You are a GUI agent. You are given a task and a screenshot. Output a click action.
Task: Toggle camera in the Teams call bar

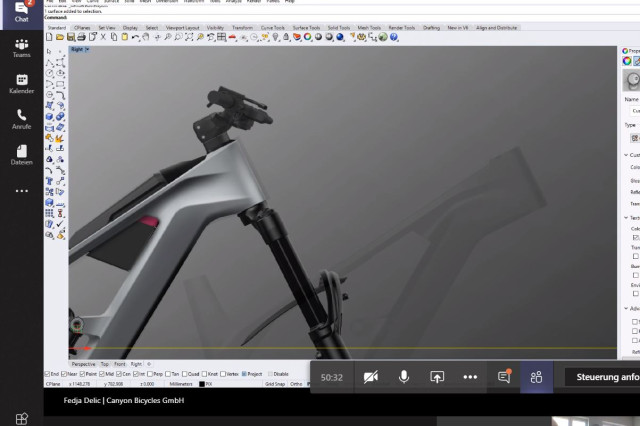[371, 377]
